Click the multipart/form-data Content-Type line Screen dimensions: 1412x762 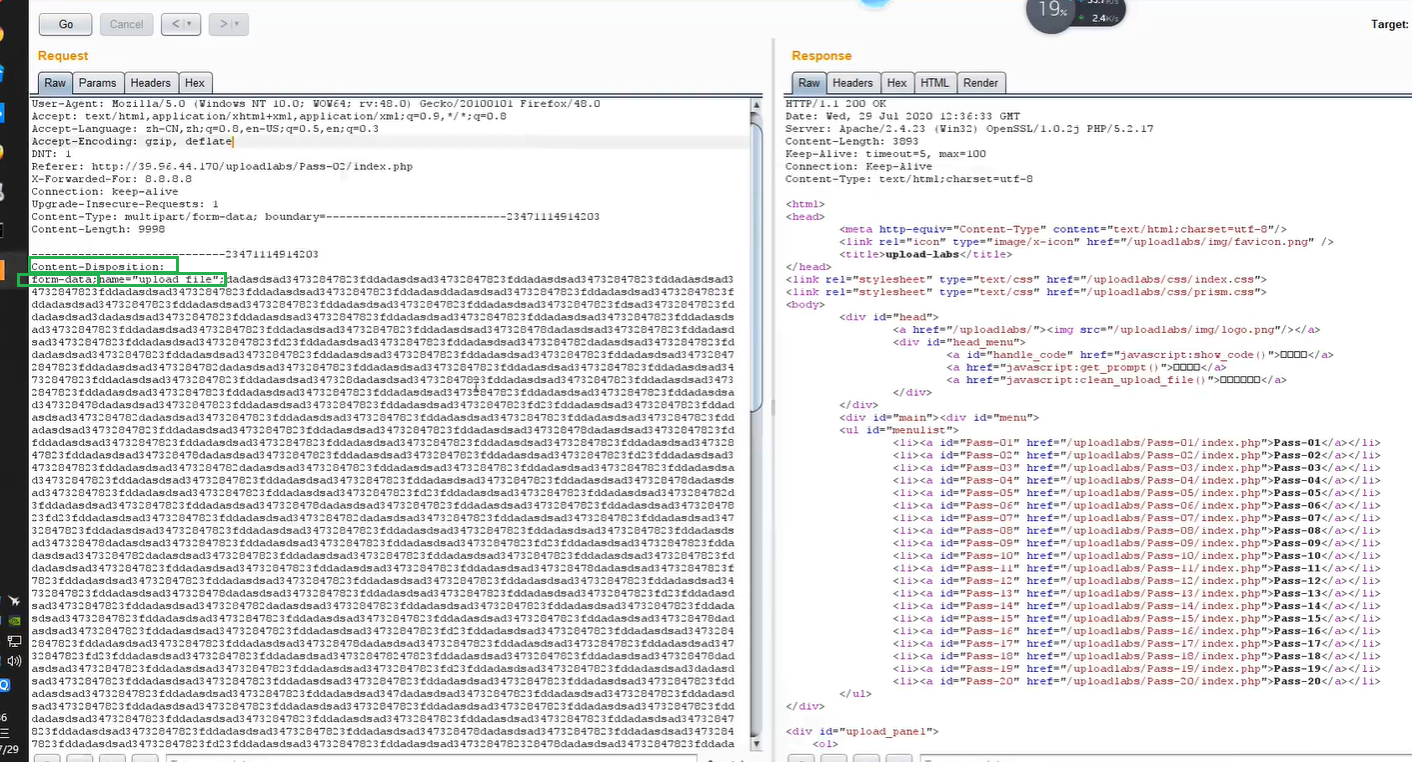coord(316,217)
